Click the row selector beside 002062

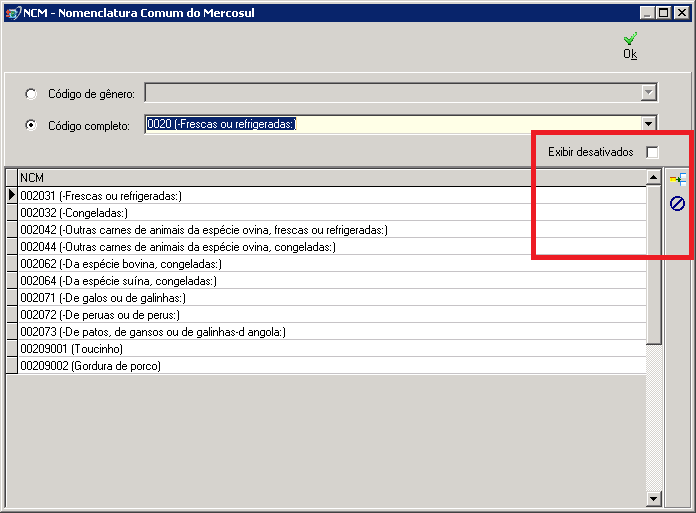[x=12, y=264]
